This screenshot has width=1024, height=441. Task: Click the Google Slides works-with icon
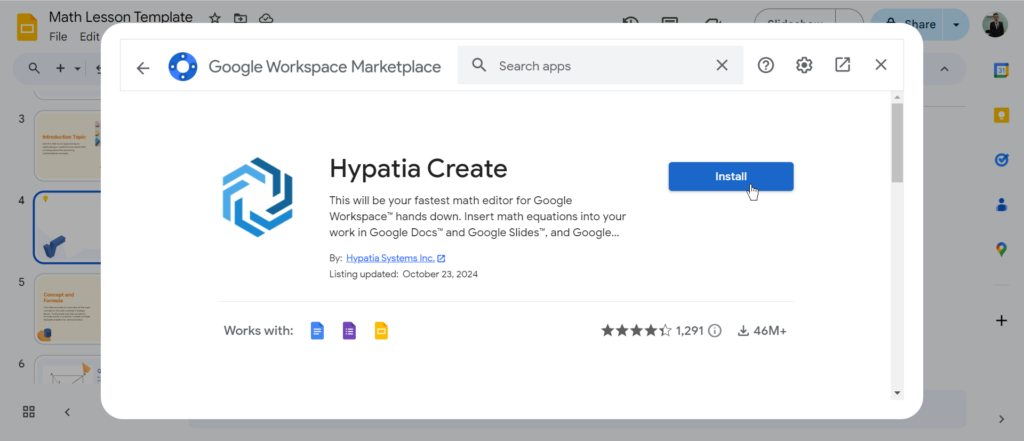[x=380, y=331]
